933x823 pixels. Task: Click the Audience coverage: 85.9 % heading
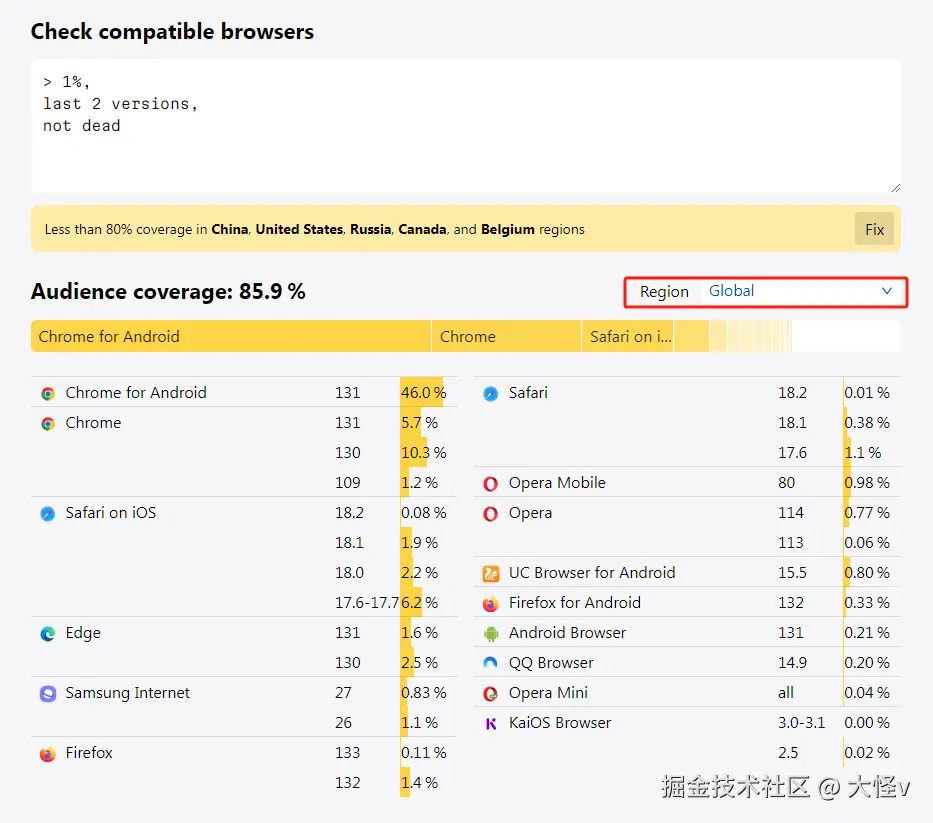click(x=168, y=292)
